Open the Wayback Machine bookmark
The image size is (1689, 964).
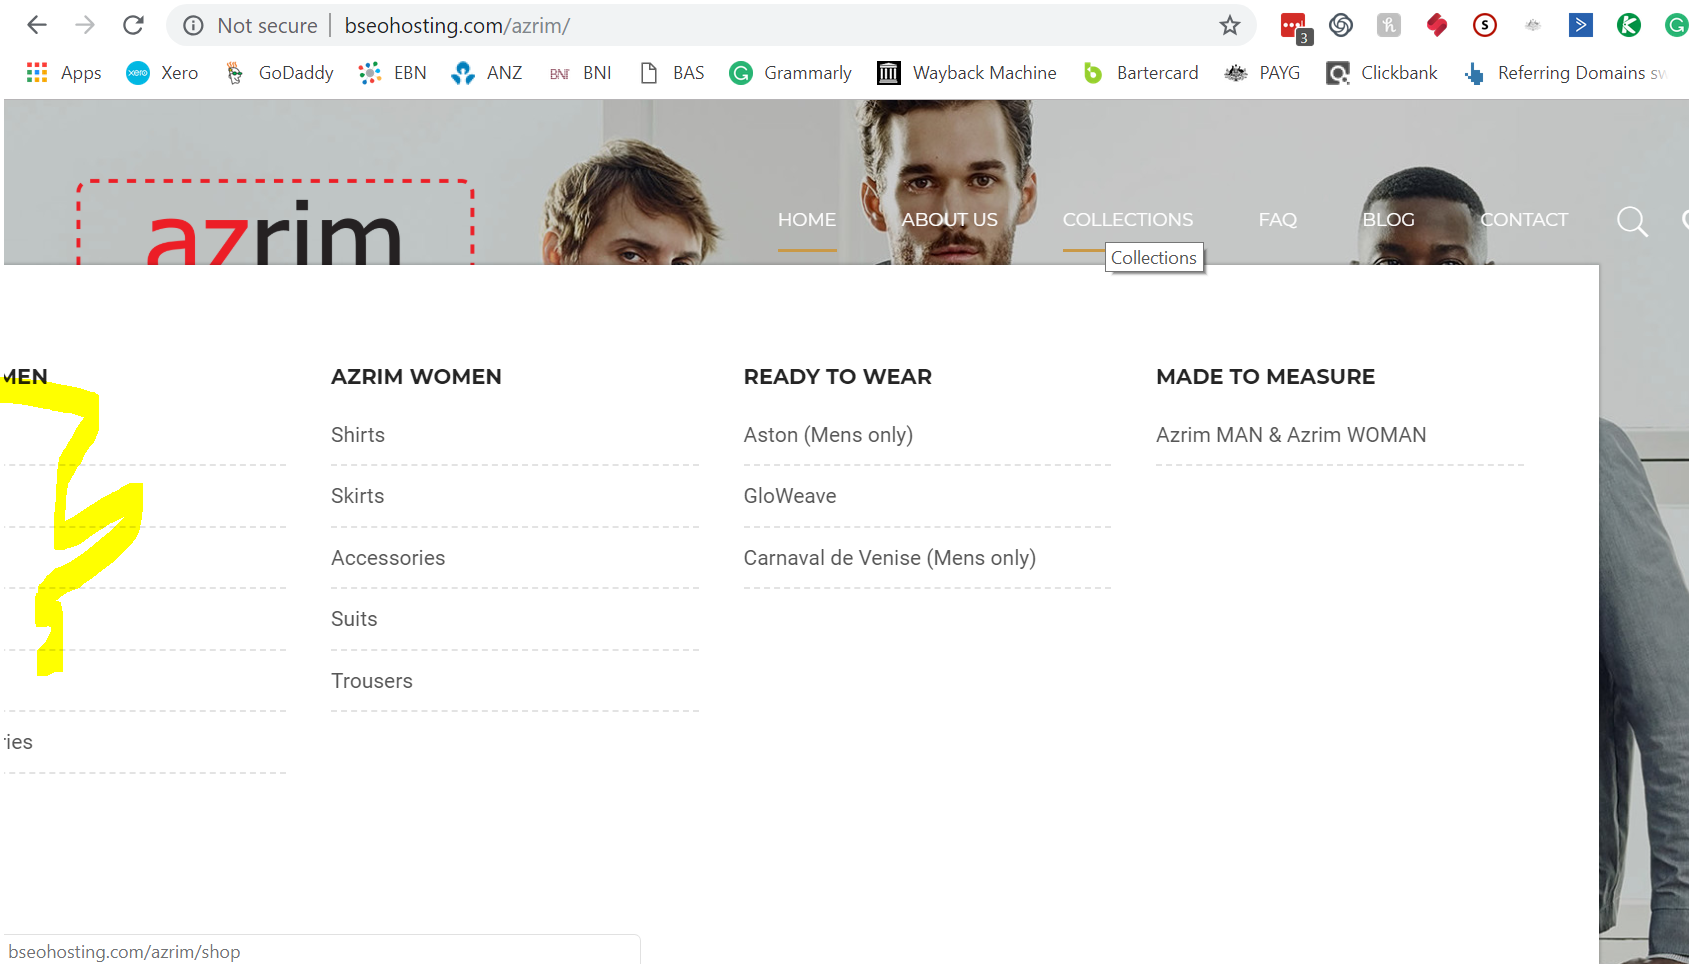(x=967, y=73)
